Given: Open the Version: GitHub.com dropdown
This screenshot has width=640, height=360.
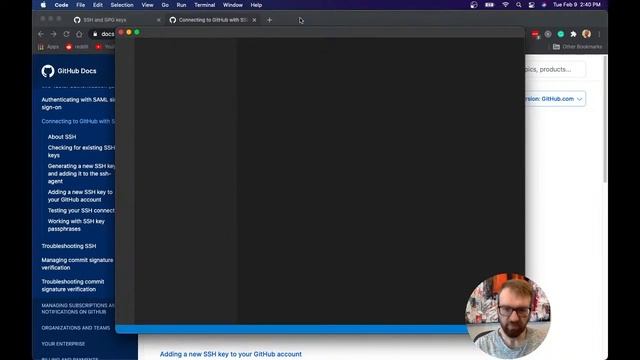Looking at the screenshot, I should [555, 99].
